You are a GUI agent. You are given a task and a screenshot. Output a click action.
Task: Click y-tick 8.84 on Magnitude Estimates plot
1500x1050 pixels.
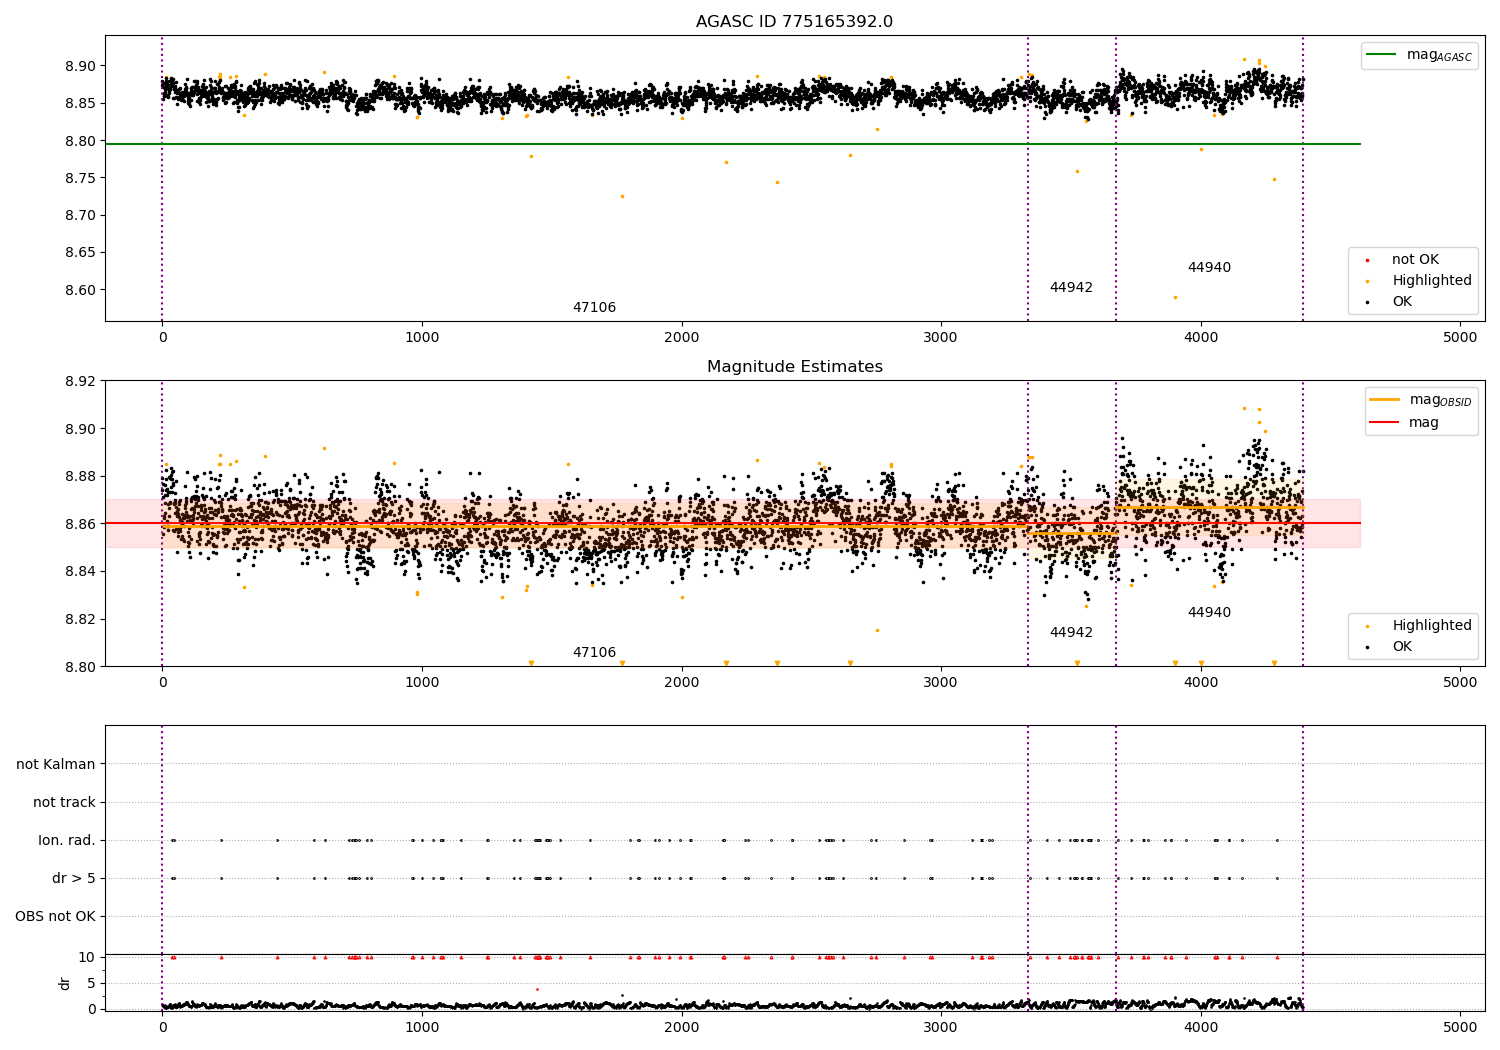[x=81, y=572]
